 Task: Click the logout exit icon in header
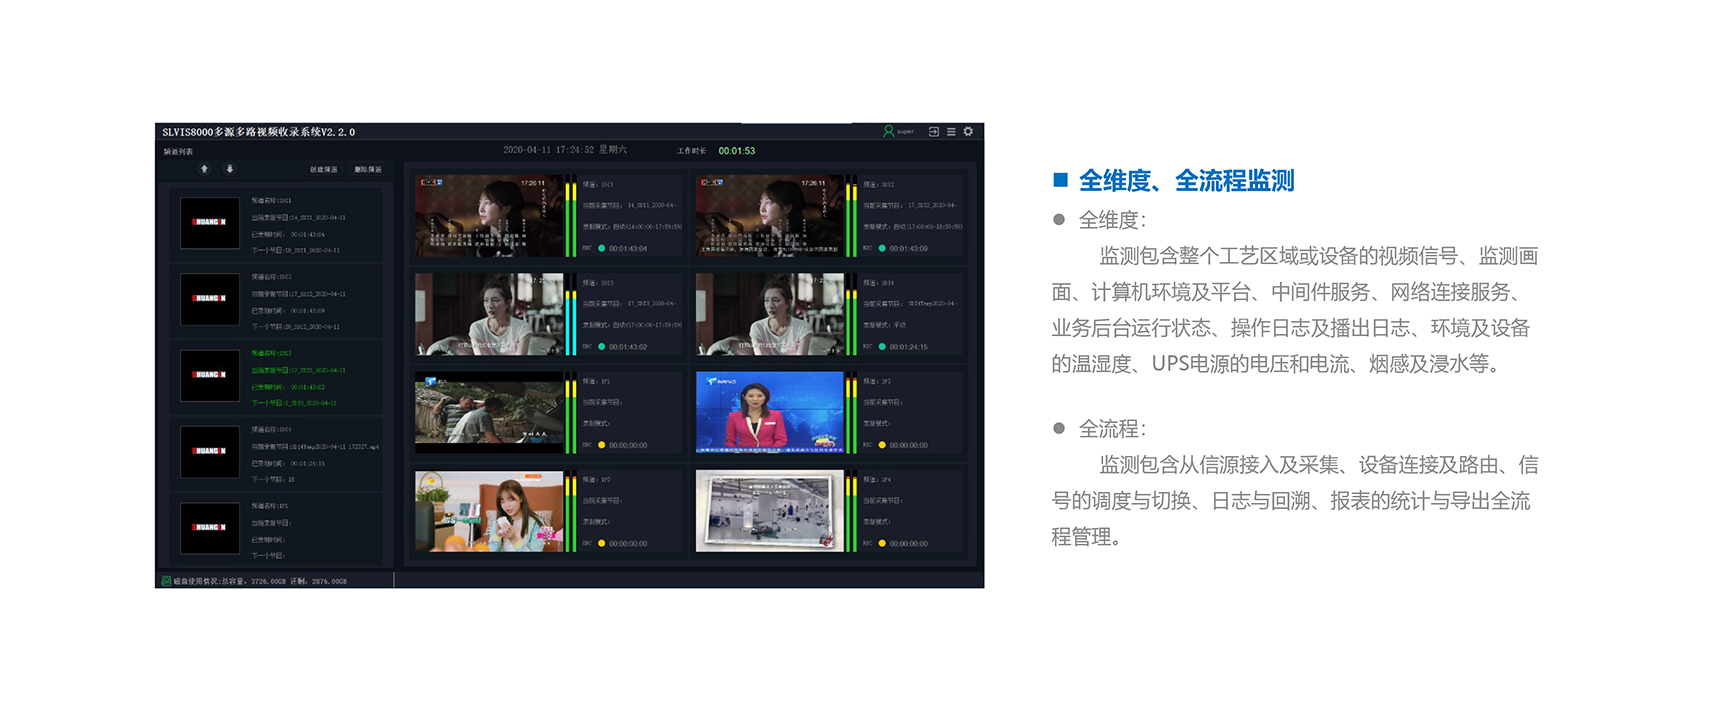click(x=934, y=131)
